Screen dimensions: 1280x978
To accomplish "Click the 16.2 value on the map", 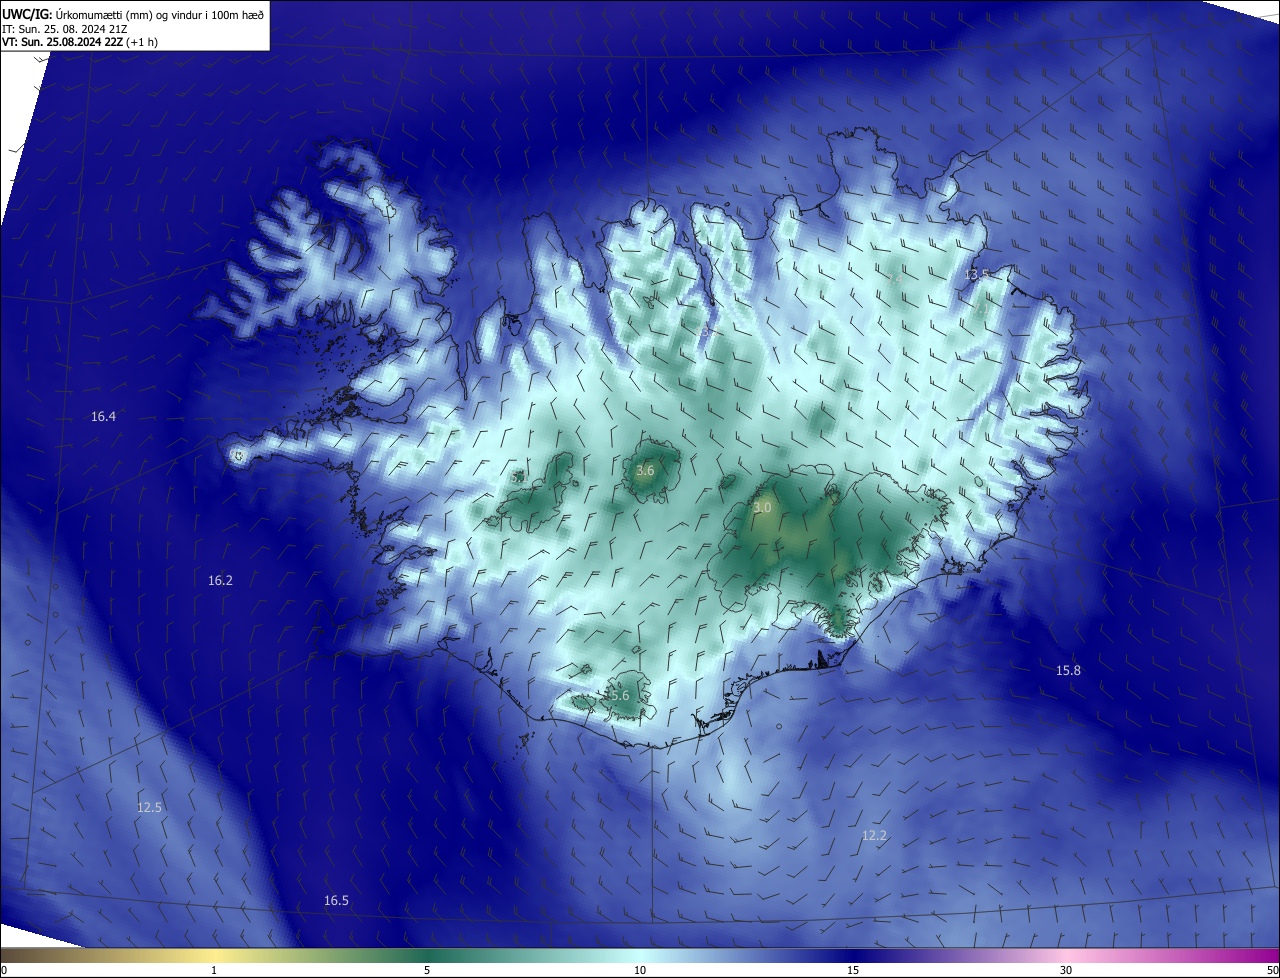I will [x=220, y=580].
